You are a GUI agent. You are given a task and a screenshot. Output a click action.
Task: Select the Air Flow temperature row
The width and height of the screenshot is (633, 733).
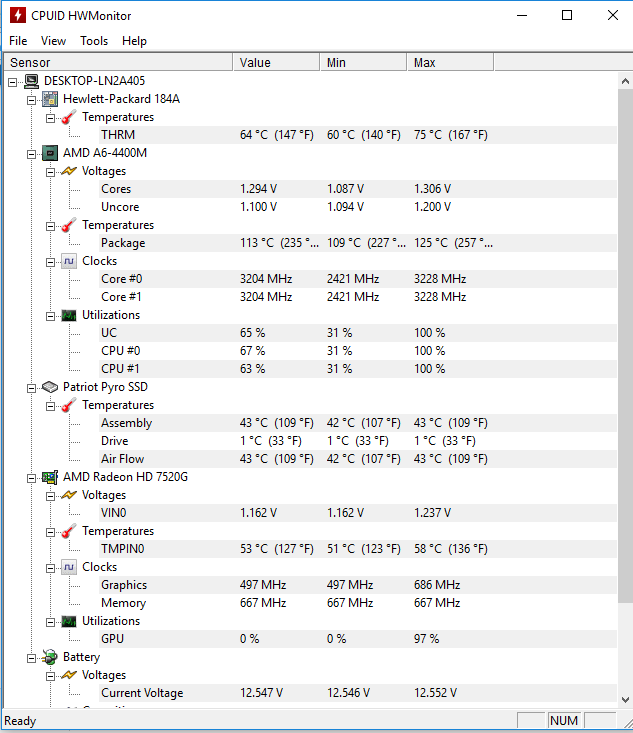pos(358,459)
